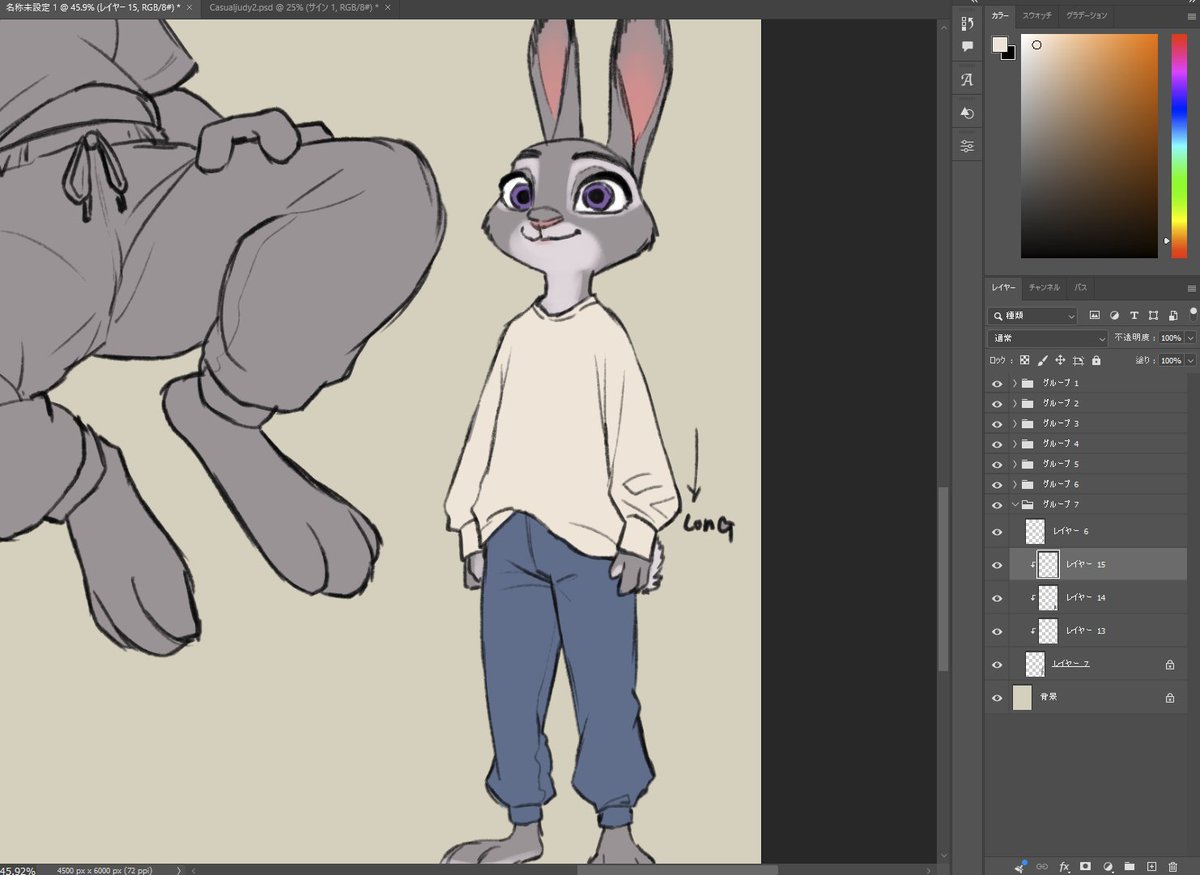The width and height of the screenshot is (1200, 875).
Task: Toggle visibility of レイヤー 6
Action: click(996, 532)
